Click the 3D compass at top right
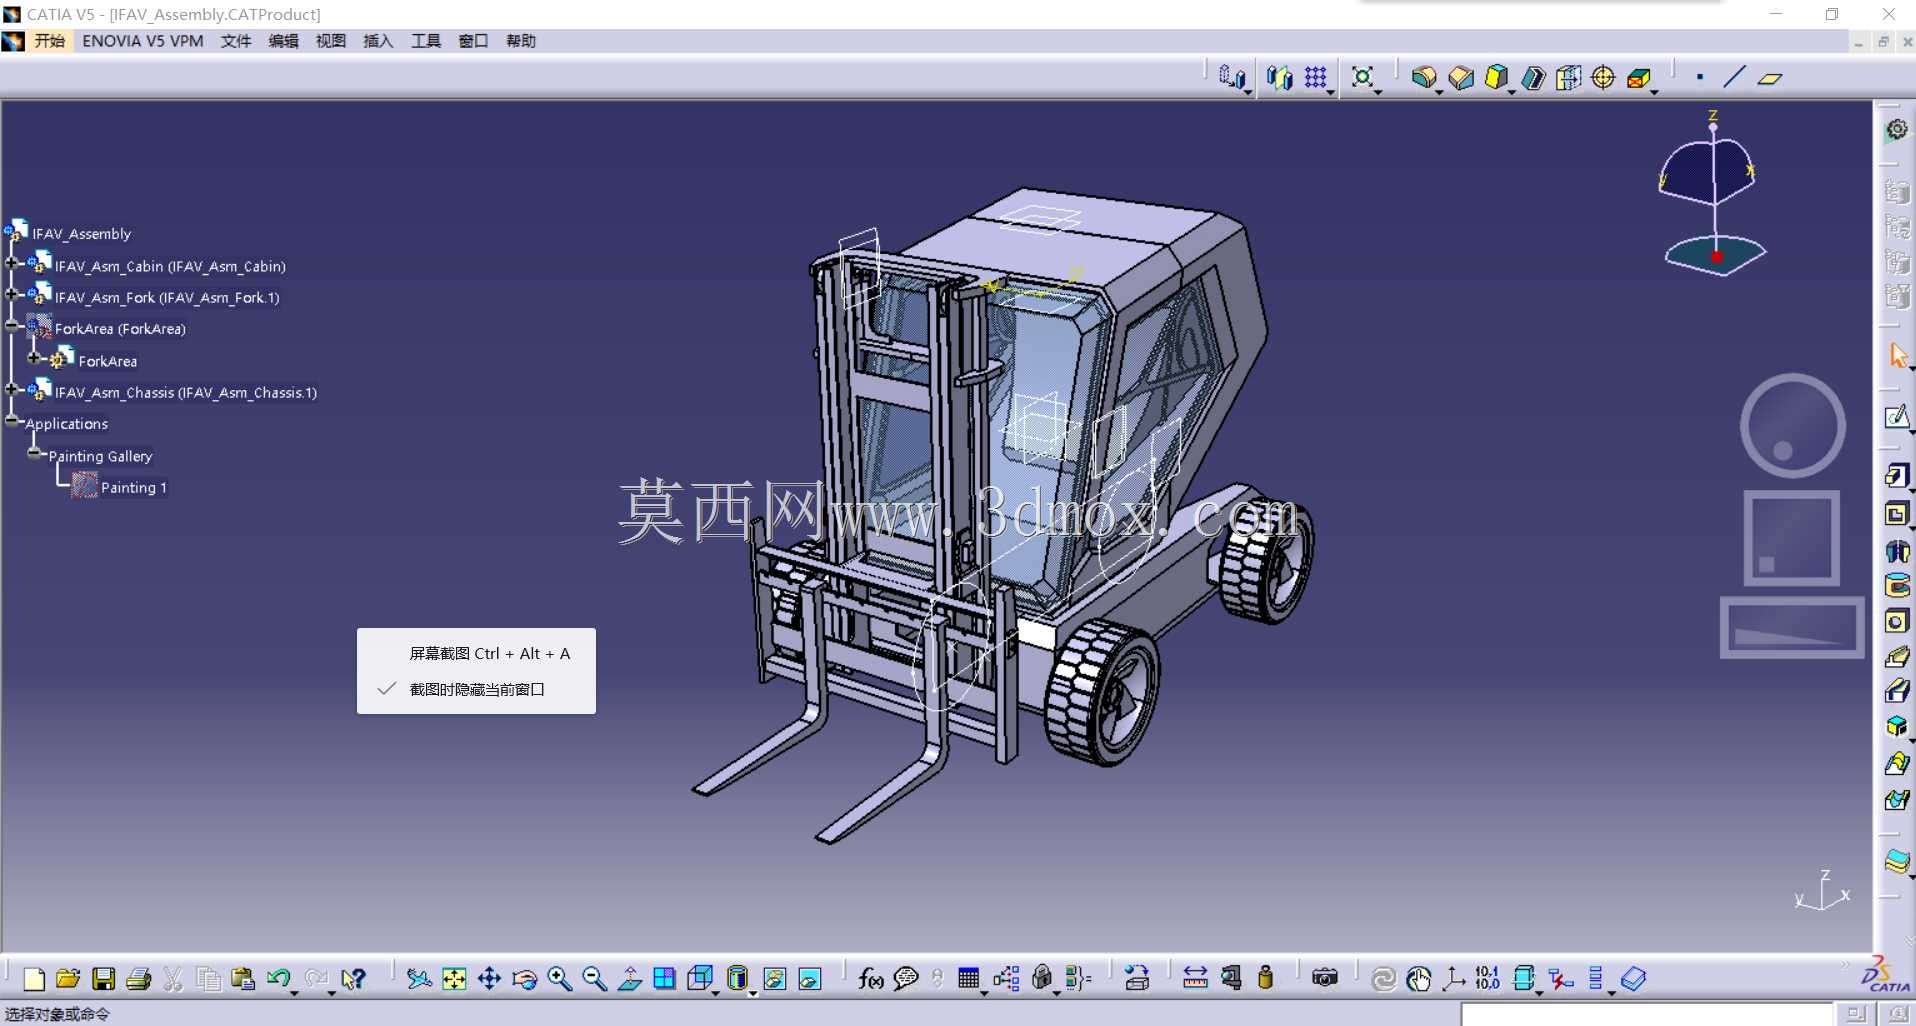Screen dimensions: 1916x1026 point(1712,195)
